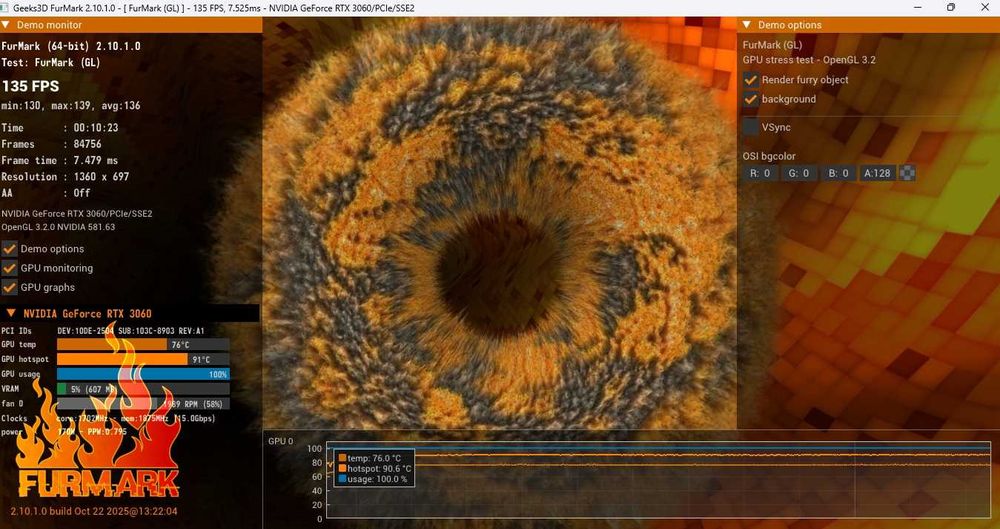
Task: Click the PCI IDs DEV:10DE-2504 text
Action: (85, 331)
